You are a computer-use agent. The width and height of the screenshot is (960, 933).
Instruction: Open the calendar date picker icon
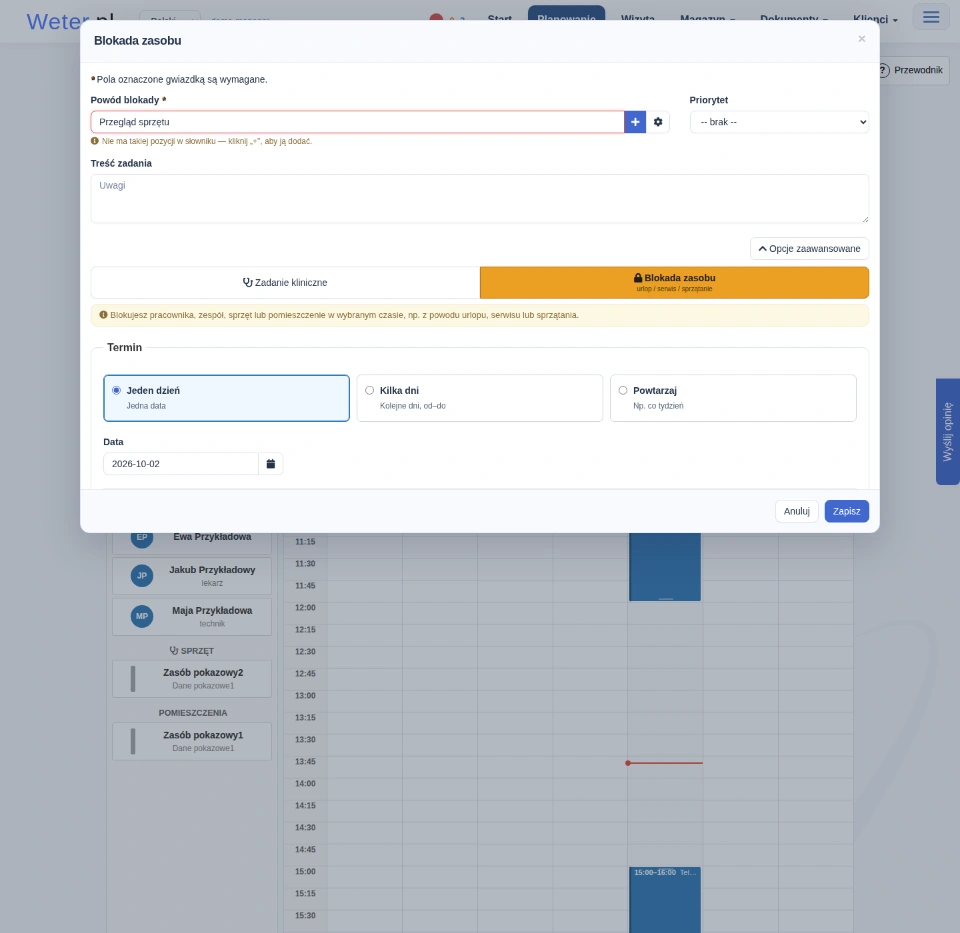click(271, 464)
